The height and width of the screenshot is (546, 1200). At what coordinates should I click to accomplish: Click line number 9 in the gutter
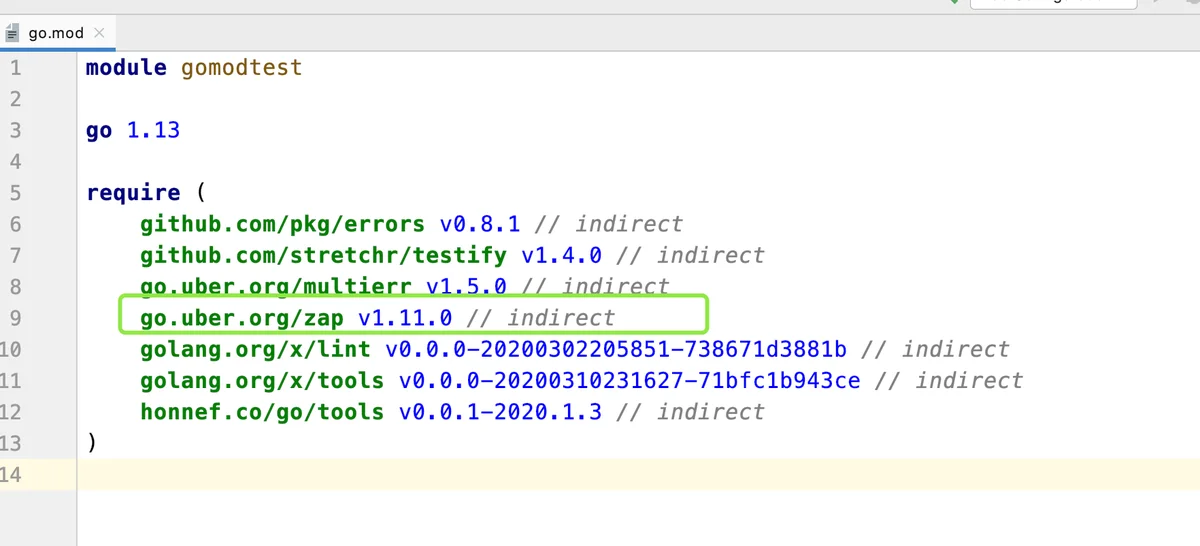[x=14, y=318]
